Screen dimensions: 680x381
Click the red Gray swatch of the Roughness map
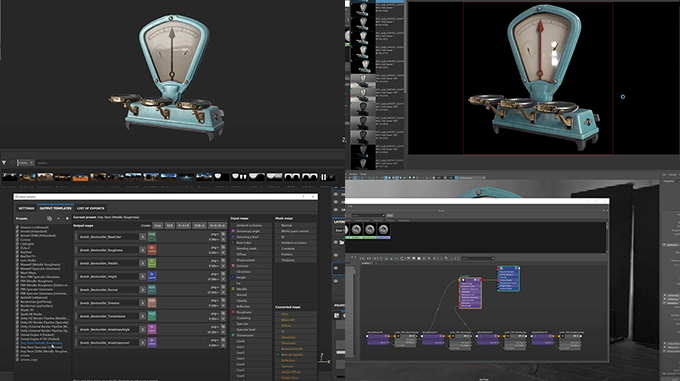(152, 250)
